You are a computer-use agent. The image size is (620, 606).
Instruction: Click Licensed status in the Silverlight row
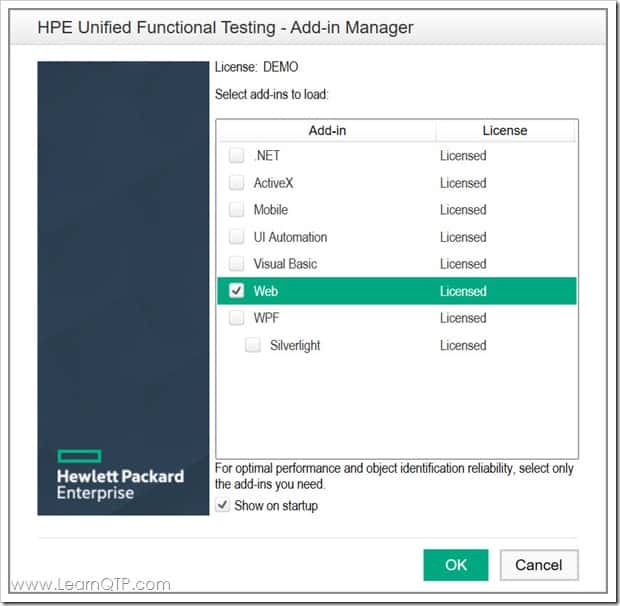(x=463, y=345)
